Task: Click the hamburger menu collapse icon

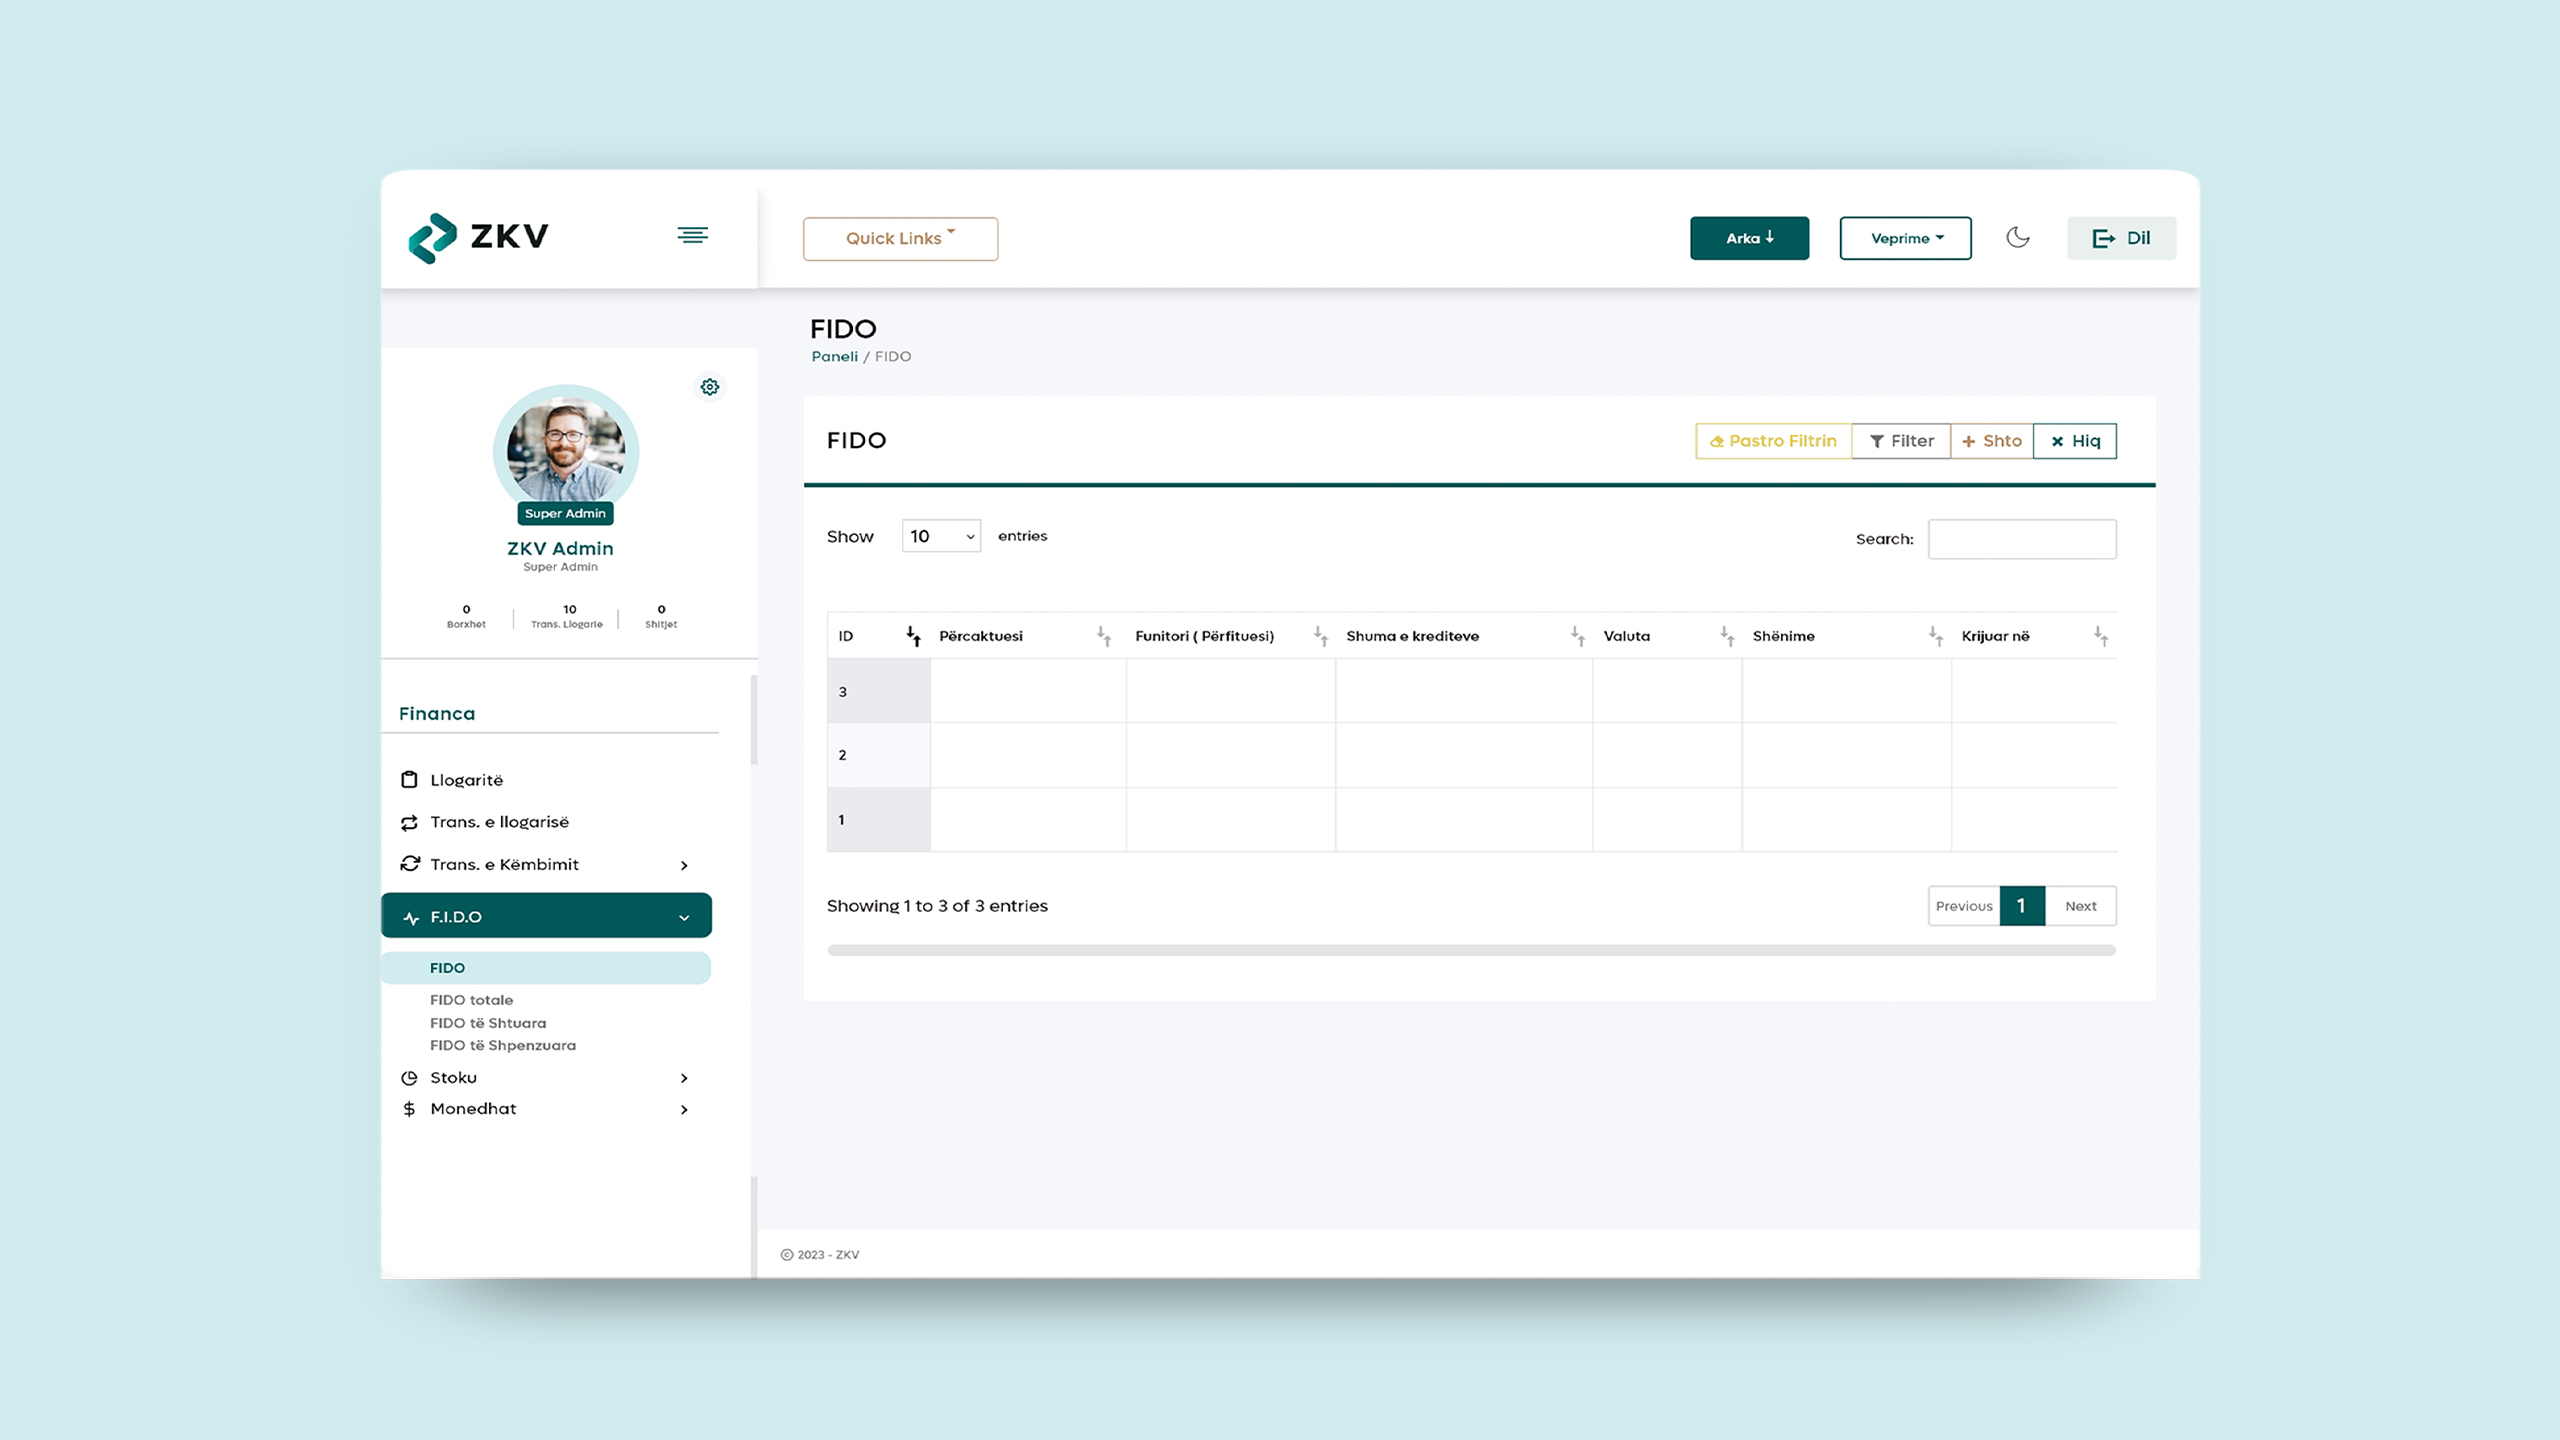Action: pos(692,235)
